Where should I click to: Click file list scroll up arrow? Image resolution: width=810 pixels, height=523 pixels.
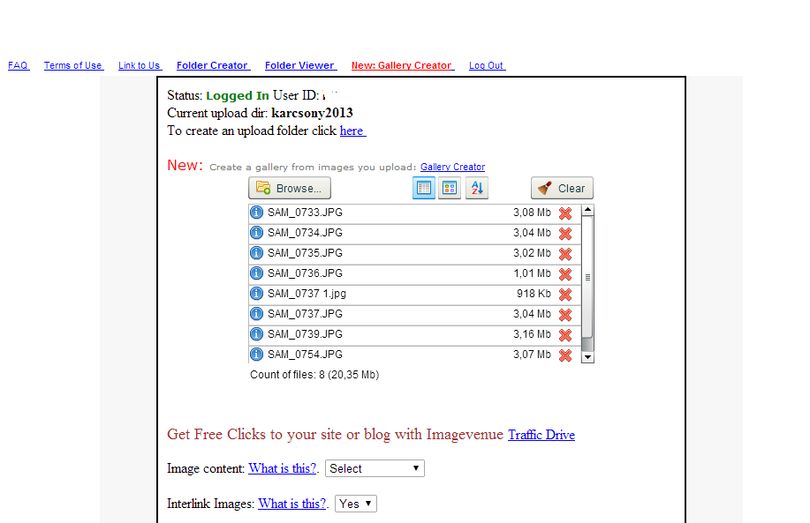(x=587, y=210)
